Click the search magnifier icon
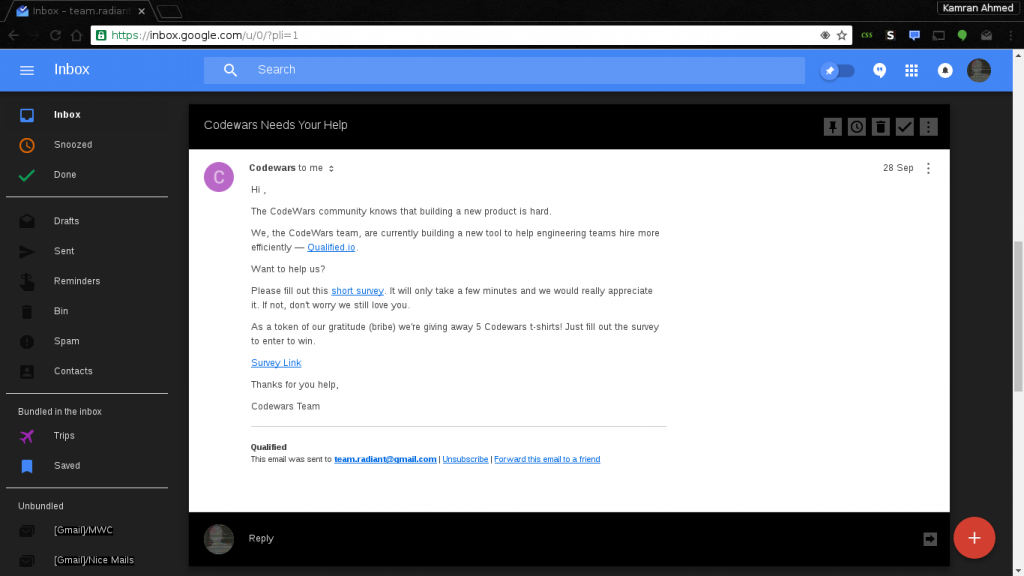 pyautogui.click(x=230, y=70)
